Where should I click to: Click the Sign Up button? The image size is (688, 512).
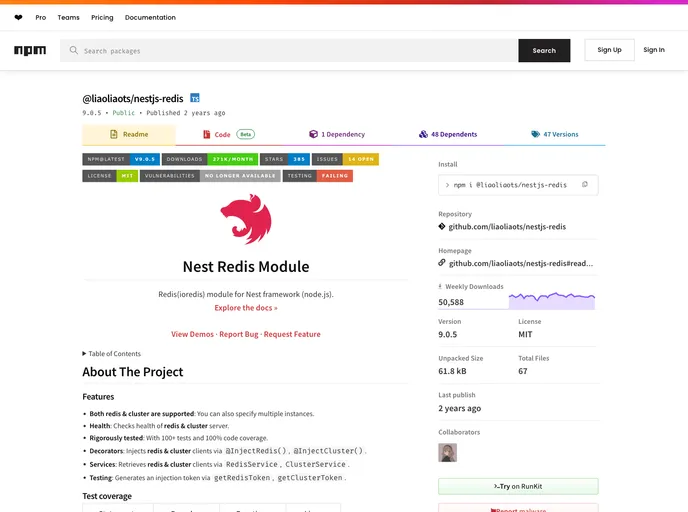(x=609, y=50)
